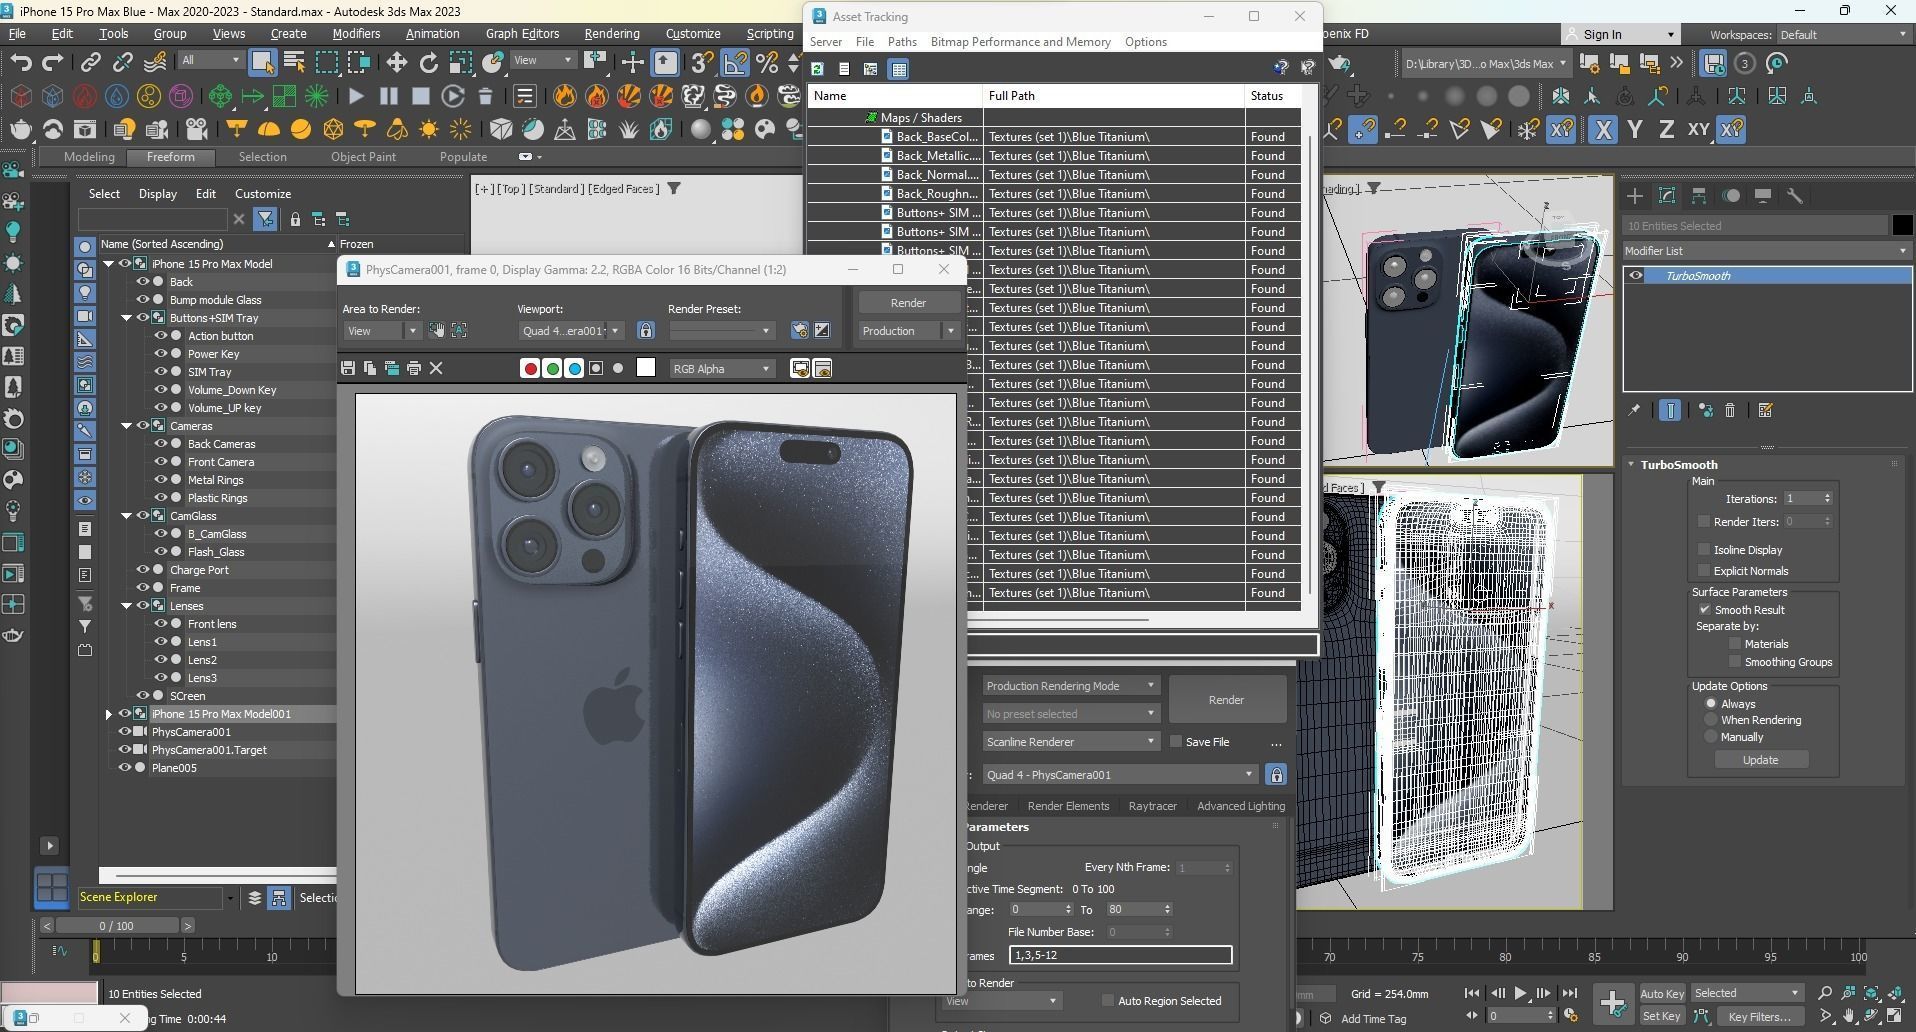The width and height of the screenshot is (1916, 1032).
Task: Open Scanline Renderer dropdown
Action: (x=1070, y=742)
